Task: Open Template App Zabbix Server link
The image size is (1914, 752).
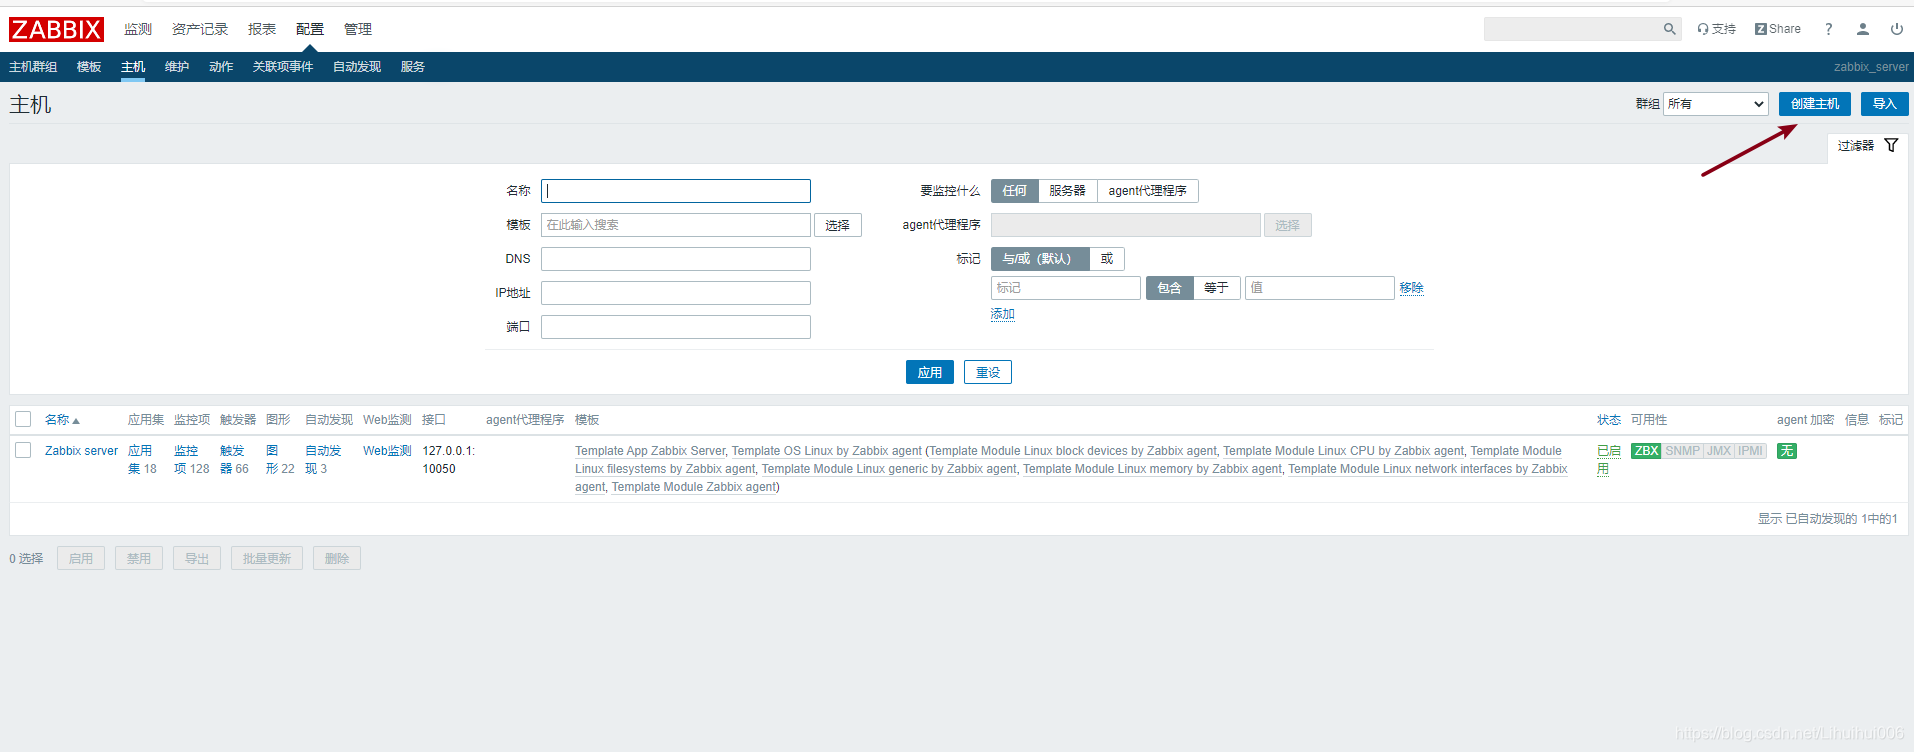Action: pyautogui.click(x=650, y=451)
